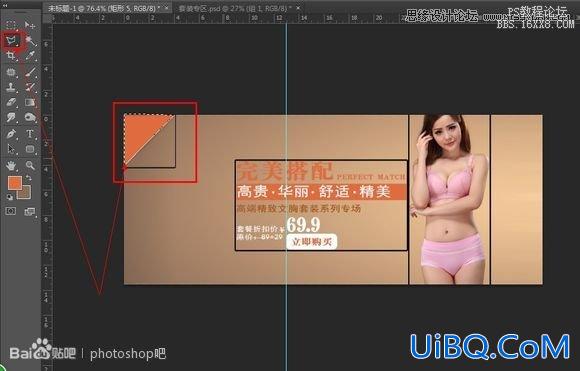Select the Polygonal Lasso tool
The width and height of the screenshot is (580, 371).
pyautogui.click(x=11, y=41)
